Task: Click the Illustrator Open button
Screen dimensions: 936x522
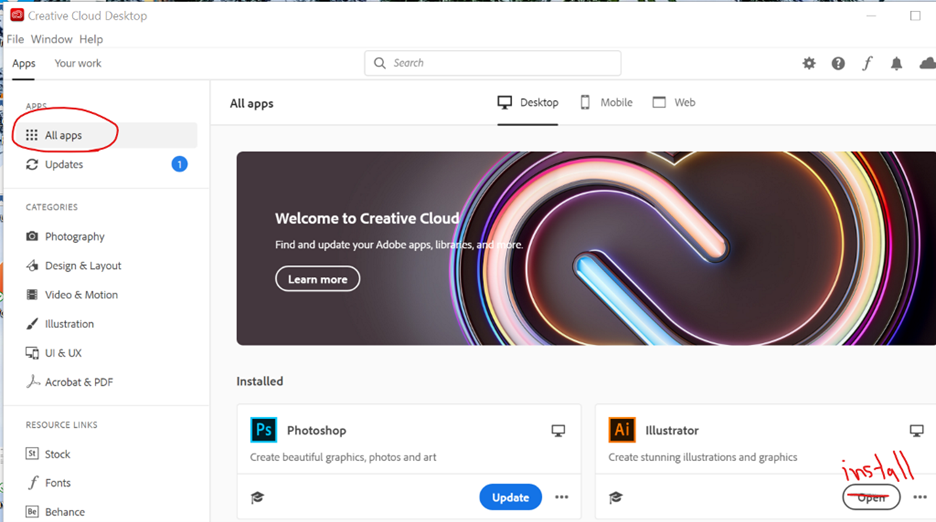Action: tap(871, 497)
